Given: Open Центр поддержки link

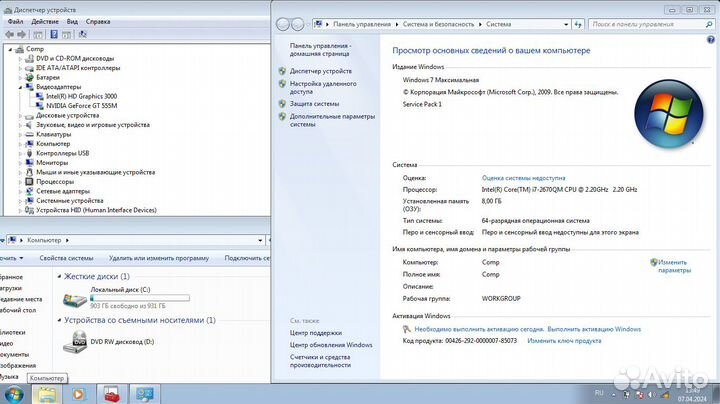Looking at the screenshot, I should click(x=316, y=333).
